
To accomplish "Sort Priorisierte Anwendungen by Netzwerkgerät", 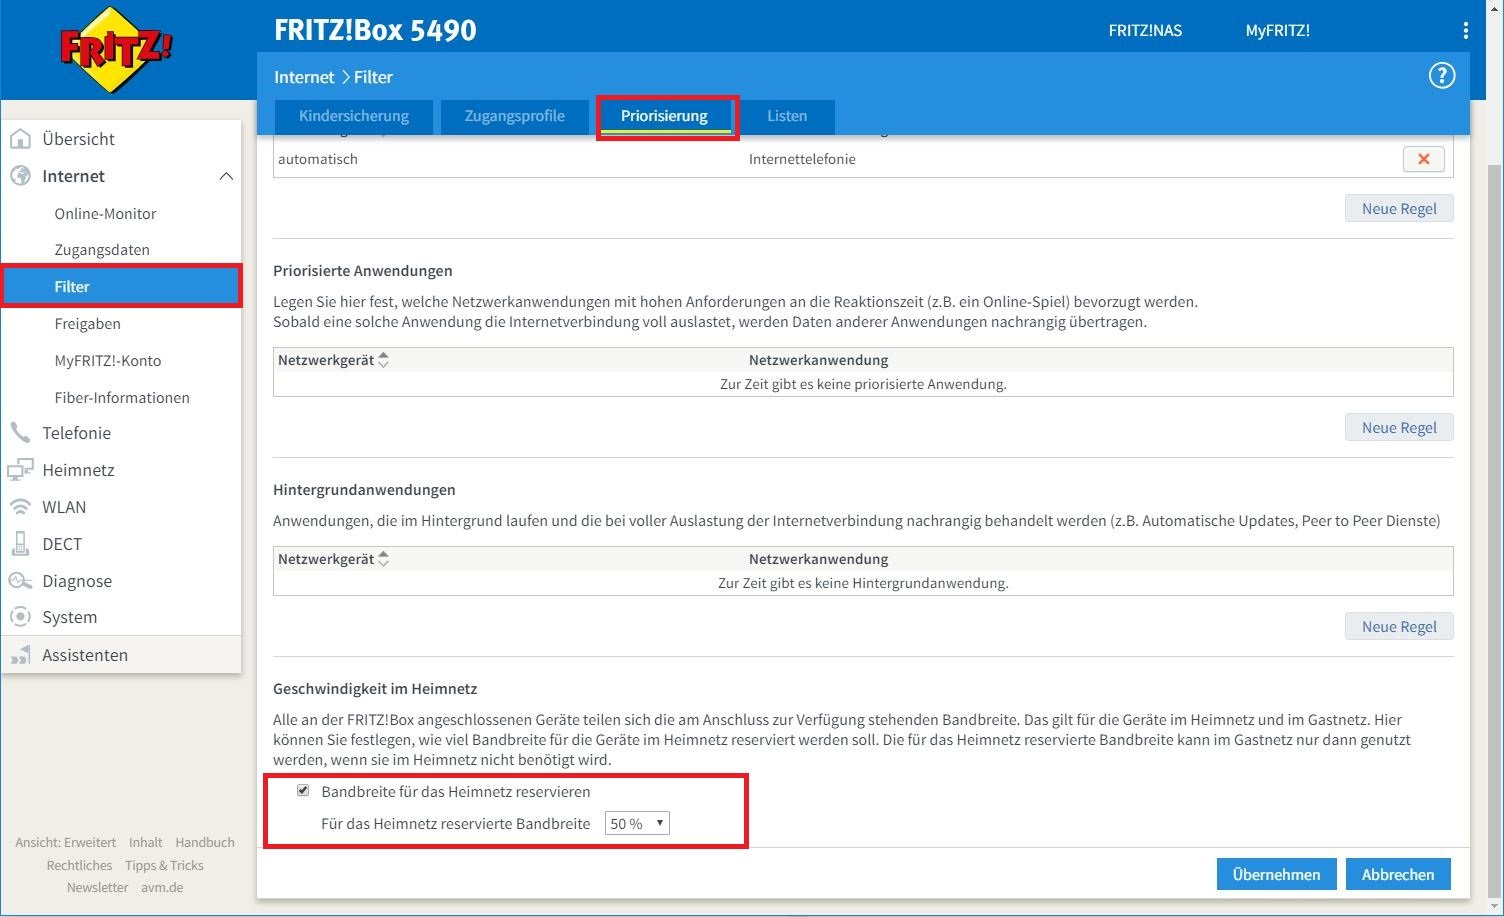I will coord(383,360).
